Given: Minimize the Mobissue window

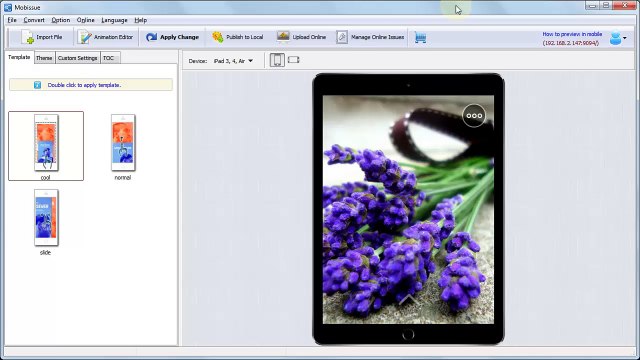Looking at the screenshot, I should click(x=593, y=5).
